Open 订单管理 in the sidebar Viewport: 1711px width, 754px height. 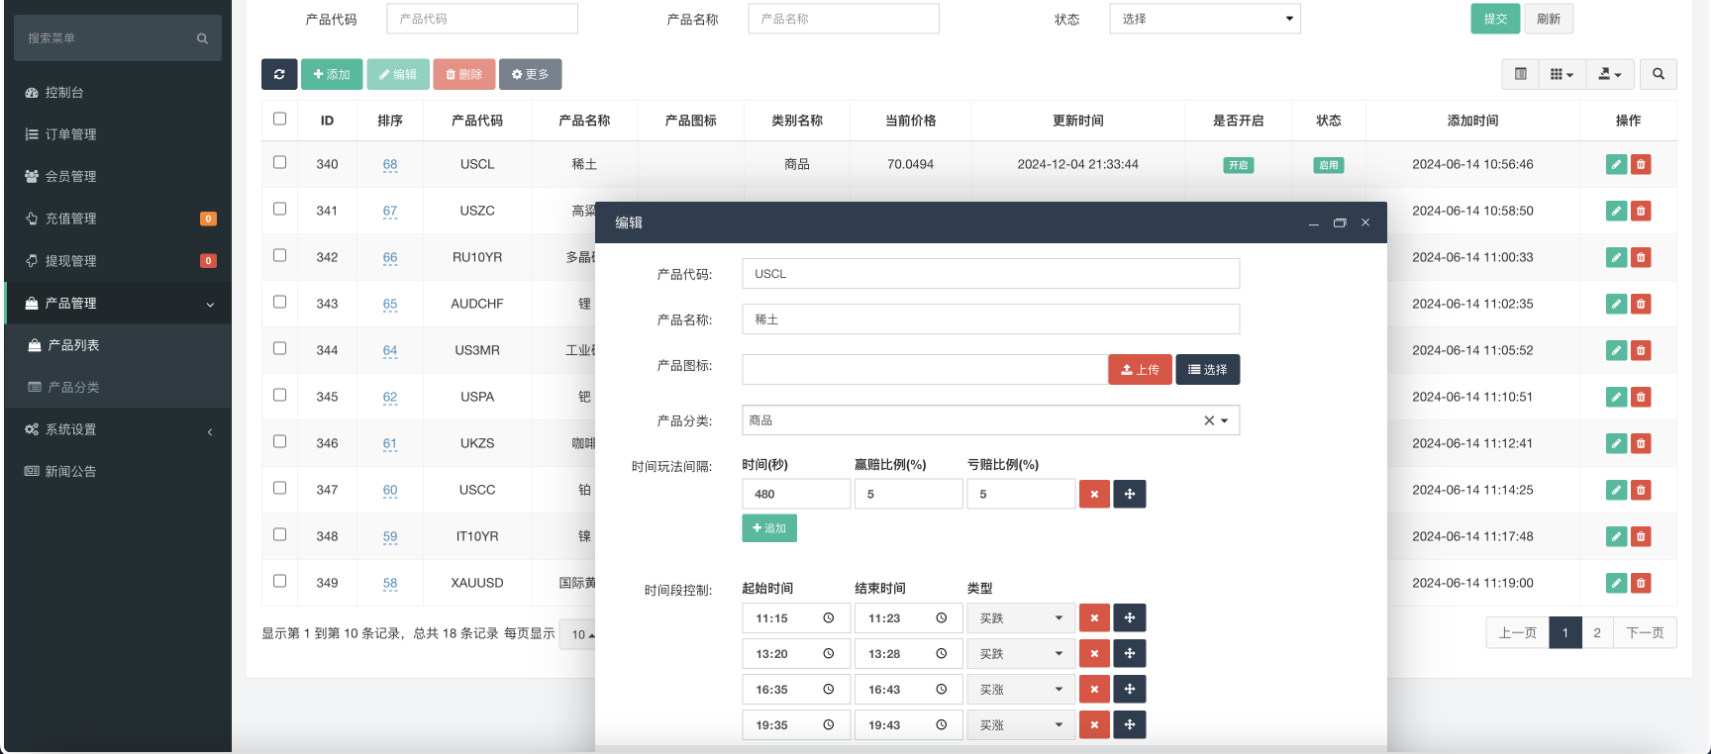70,134
